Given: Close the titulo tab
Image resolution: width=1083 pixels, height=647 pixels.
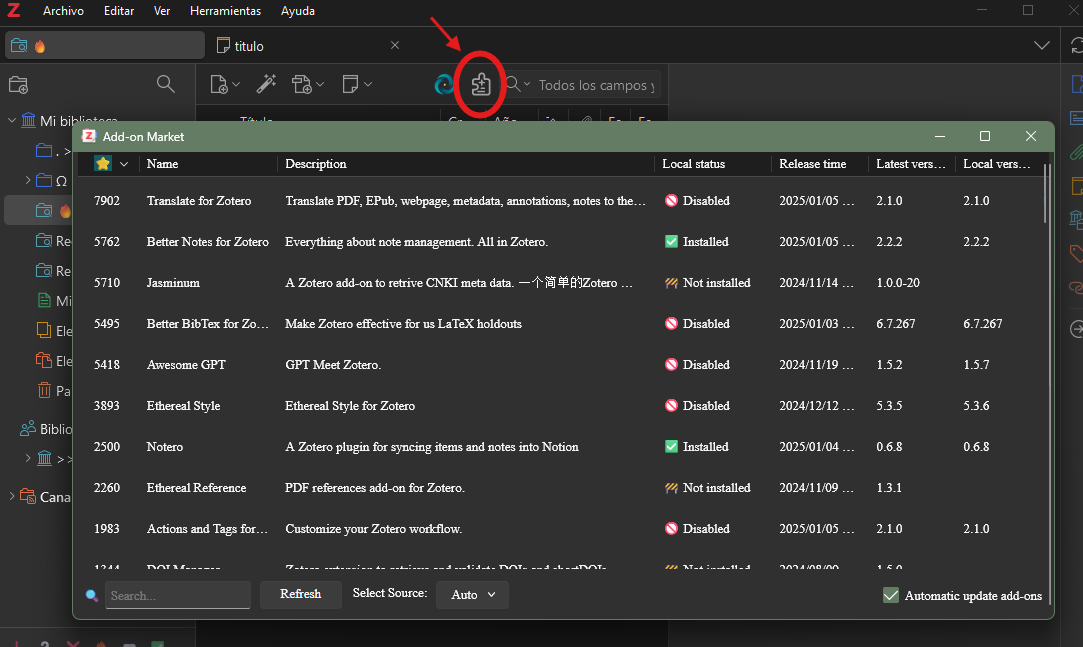Looking at the screenshot, I should [394, 45].
